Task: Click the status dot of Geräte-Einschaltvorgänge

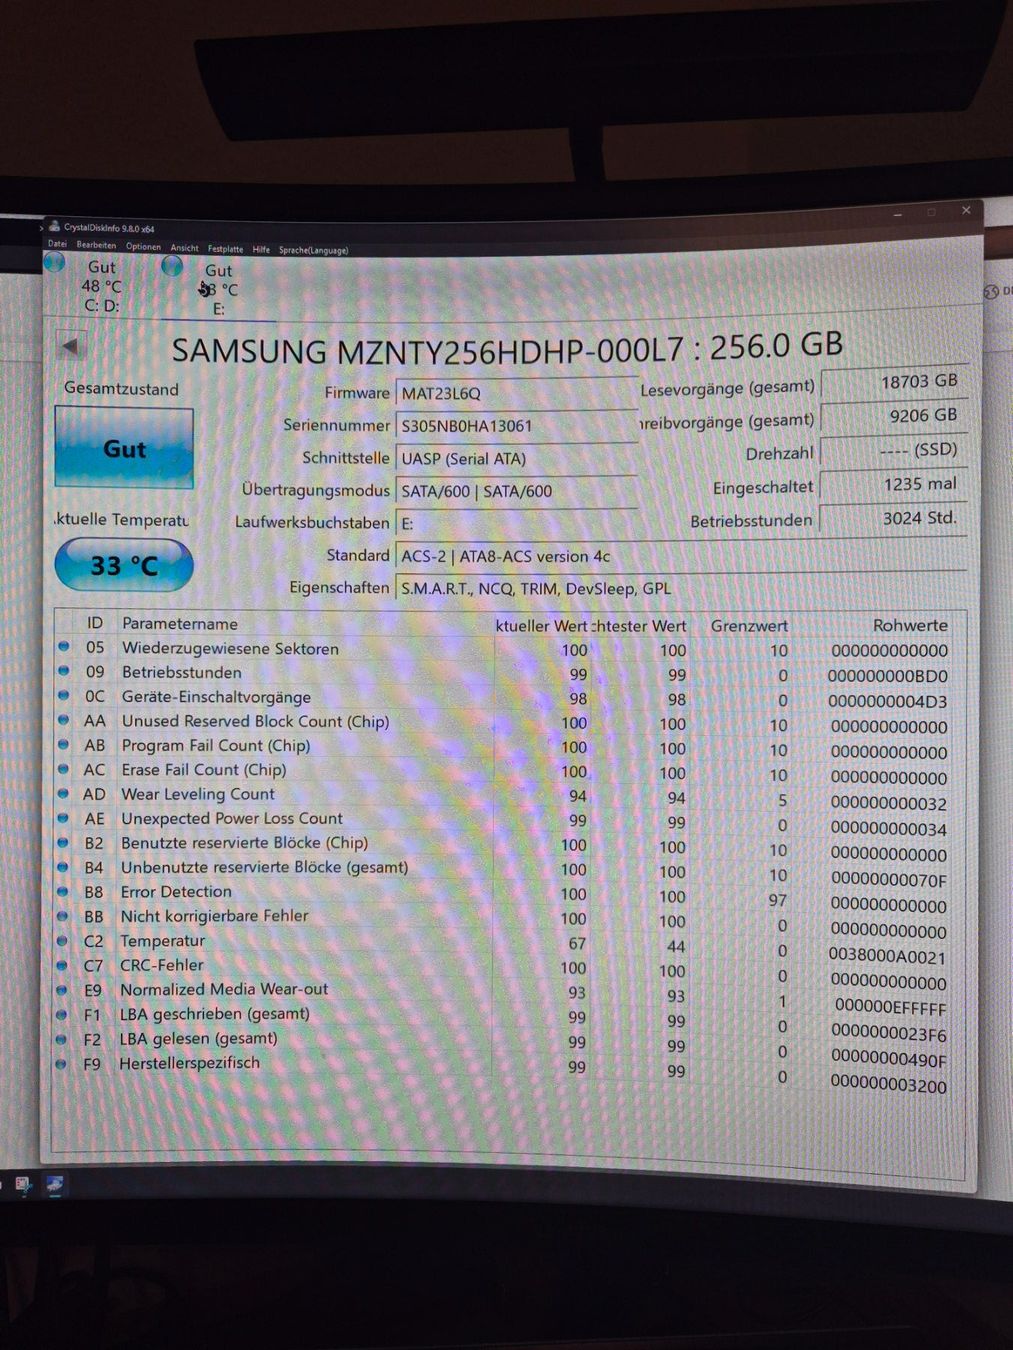Action: [65, 696]
